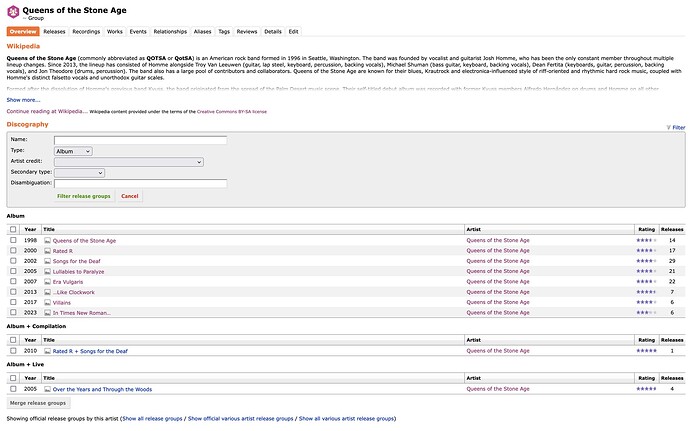Expand the Wikipedia text with Show more...
The image size is (690, 431).
coord(23,100)
